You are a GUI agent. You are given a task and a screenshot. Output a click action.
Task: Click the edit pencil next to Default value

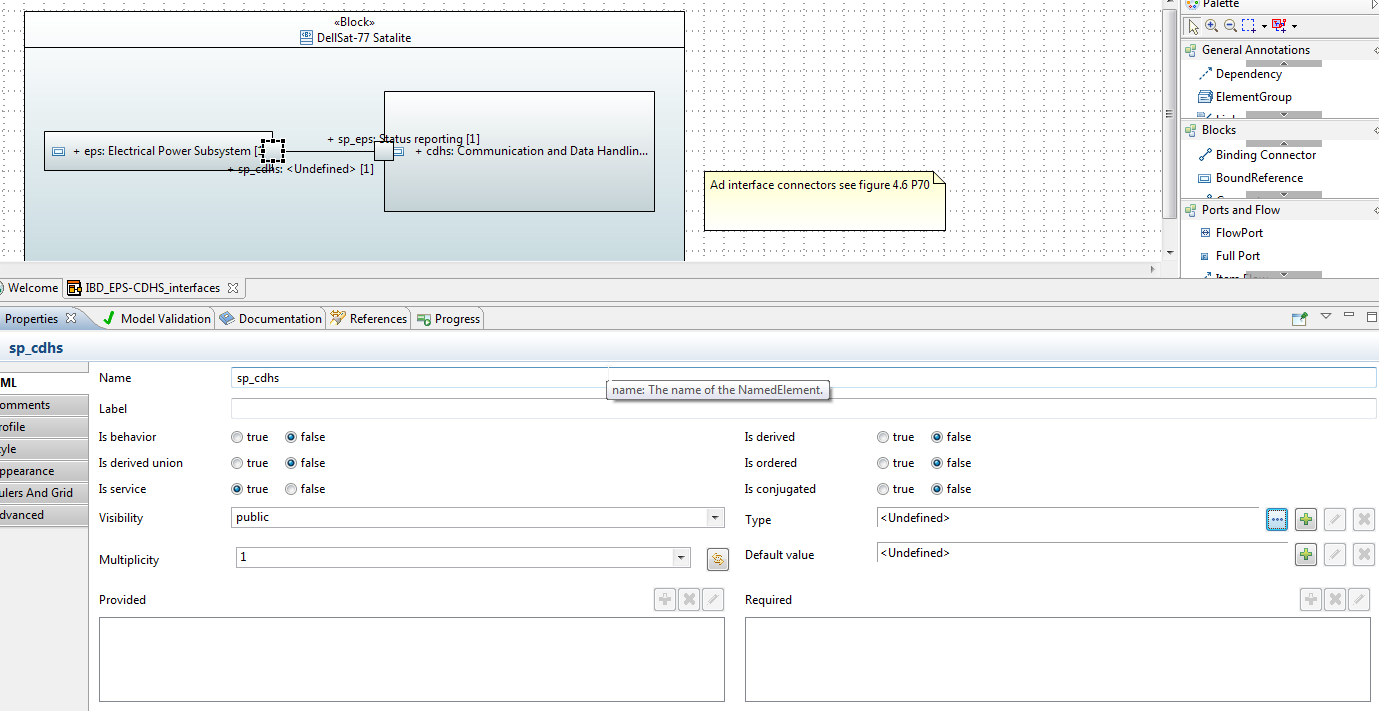pyautogui.click(x=1335, y=555)
